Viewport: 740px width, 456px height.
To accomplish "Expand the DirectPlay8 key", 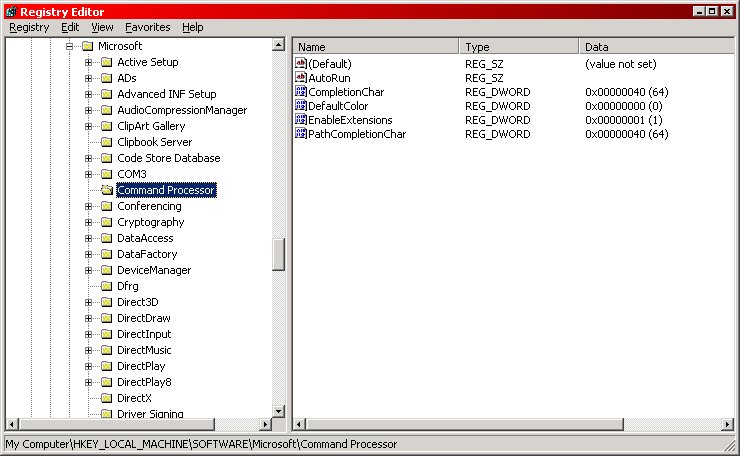I will point(88,382).
